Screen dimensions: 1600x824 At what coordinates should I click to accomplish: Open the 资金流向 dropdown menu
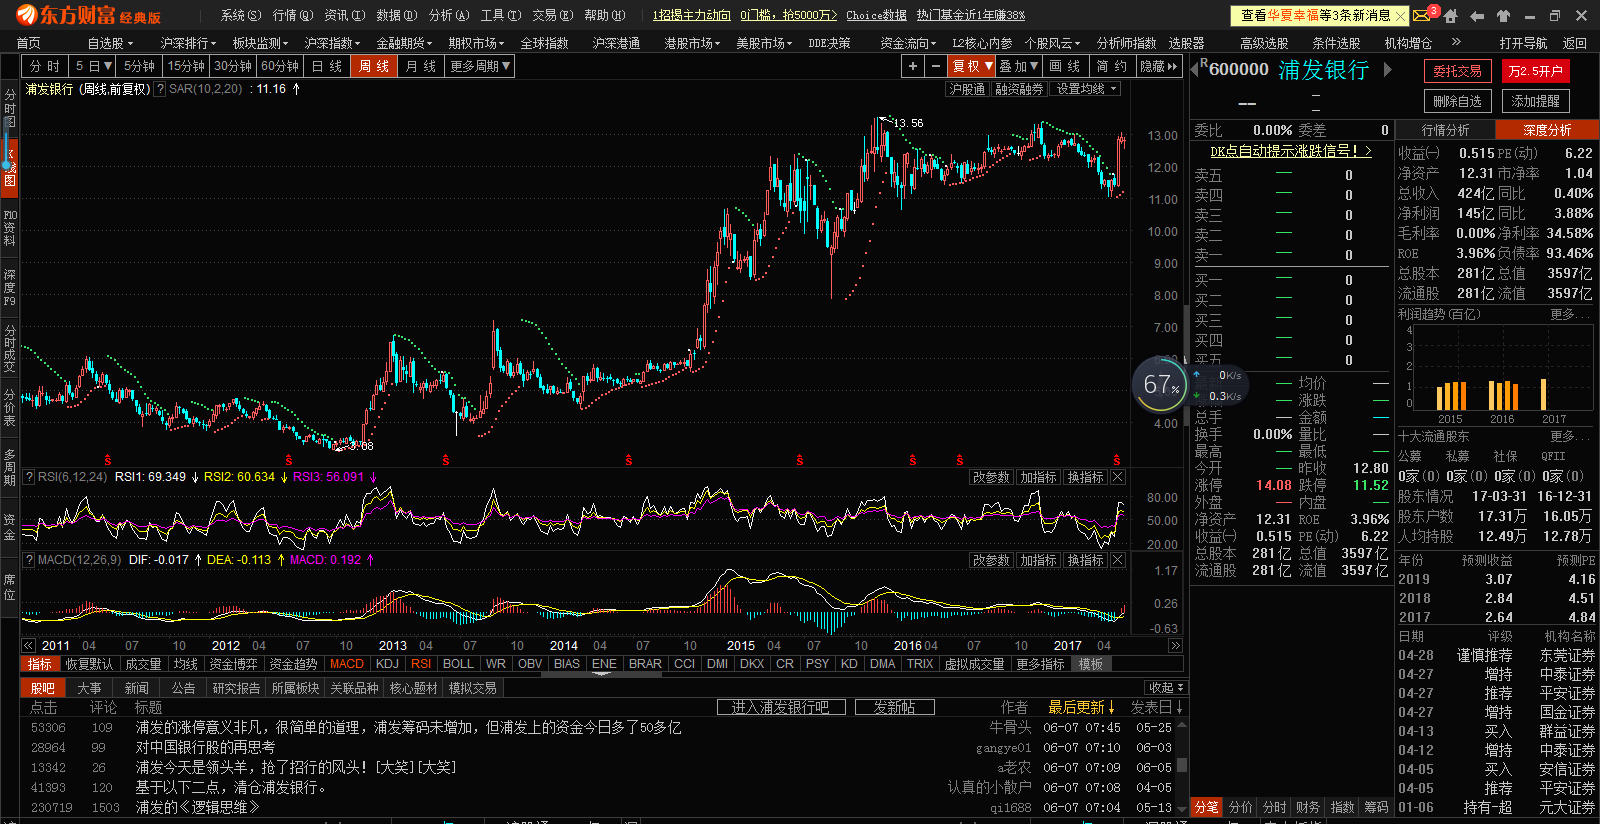(x=908, y=43)
